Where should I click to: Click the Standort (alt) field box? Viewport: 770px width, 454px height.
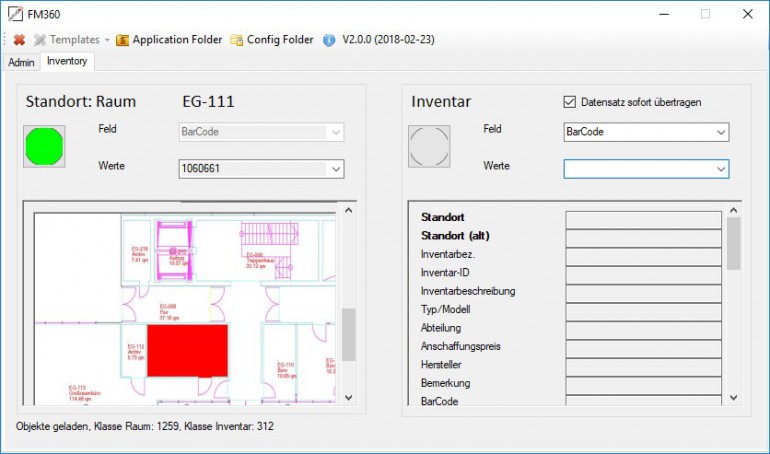pos(643,239)
